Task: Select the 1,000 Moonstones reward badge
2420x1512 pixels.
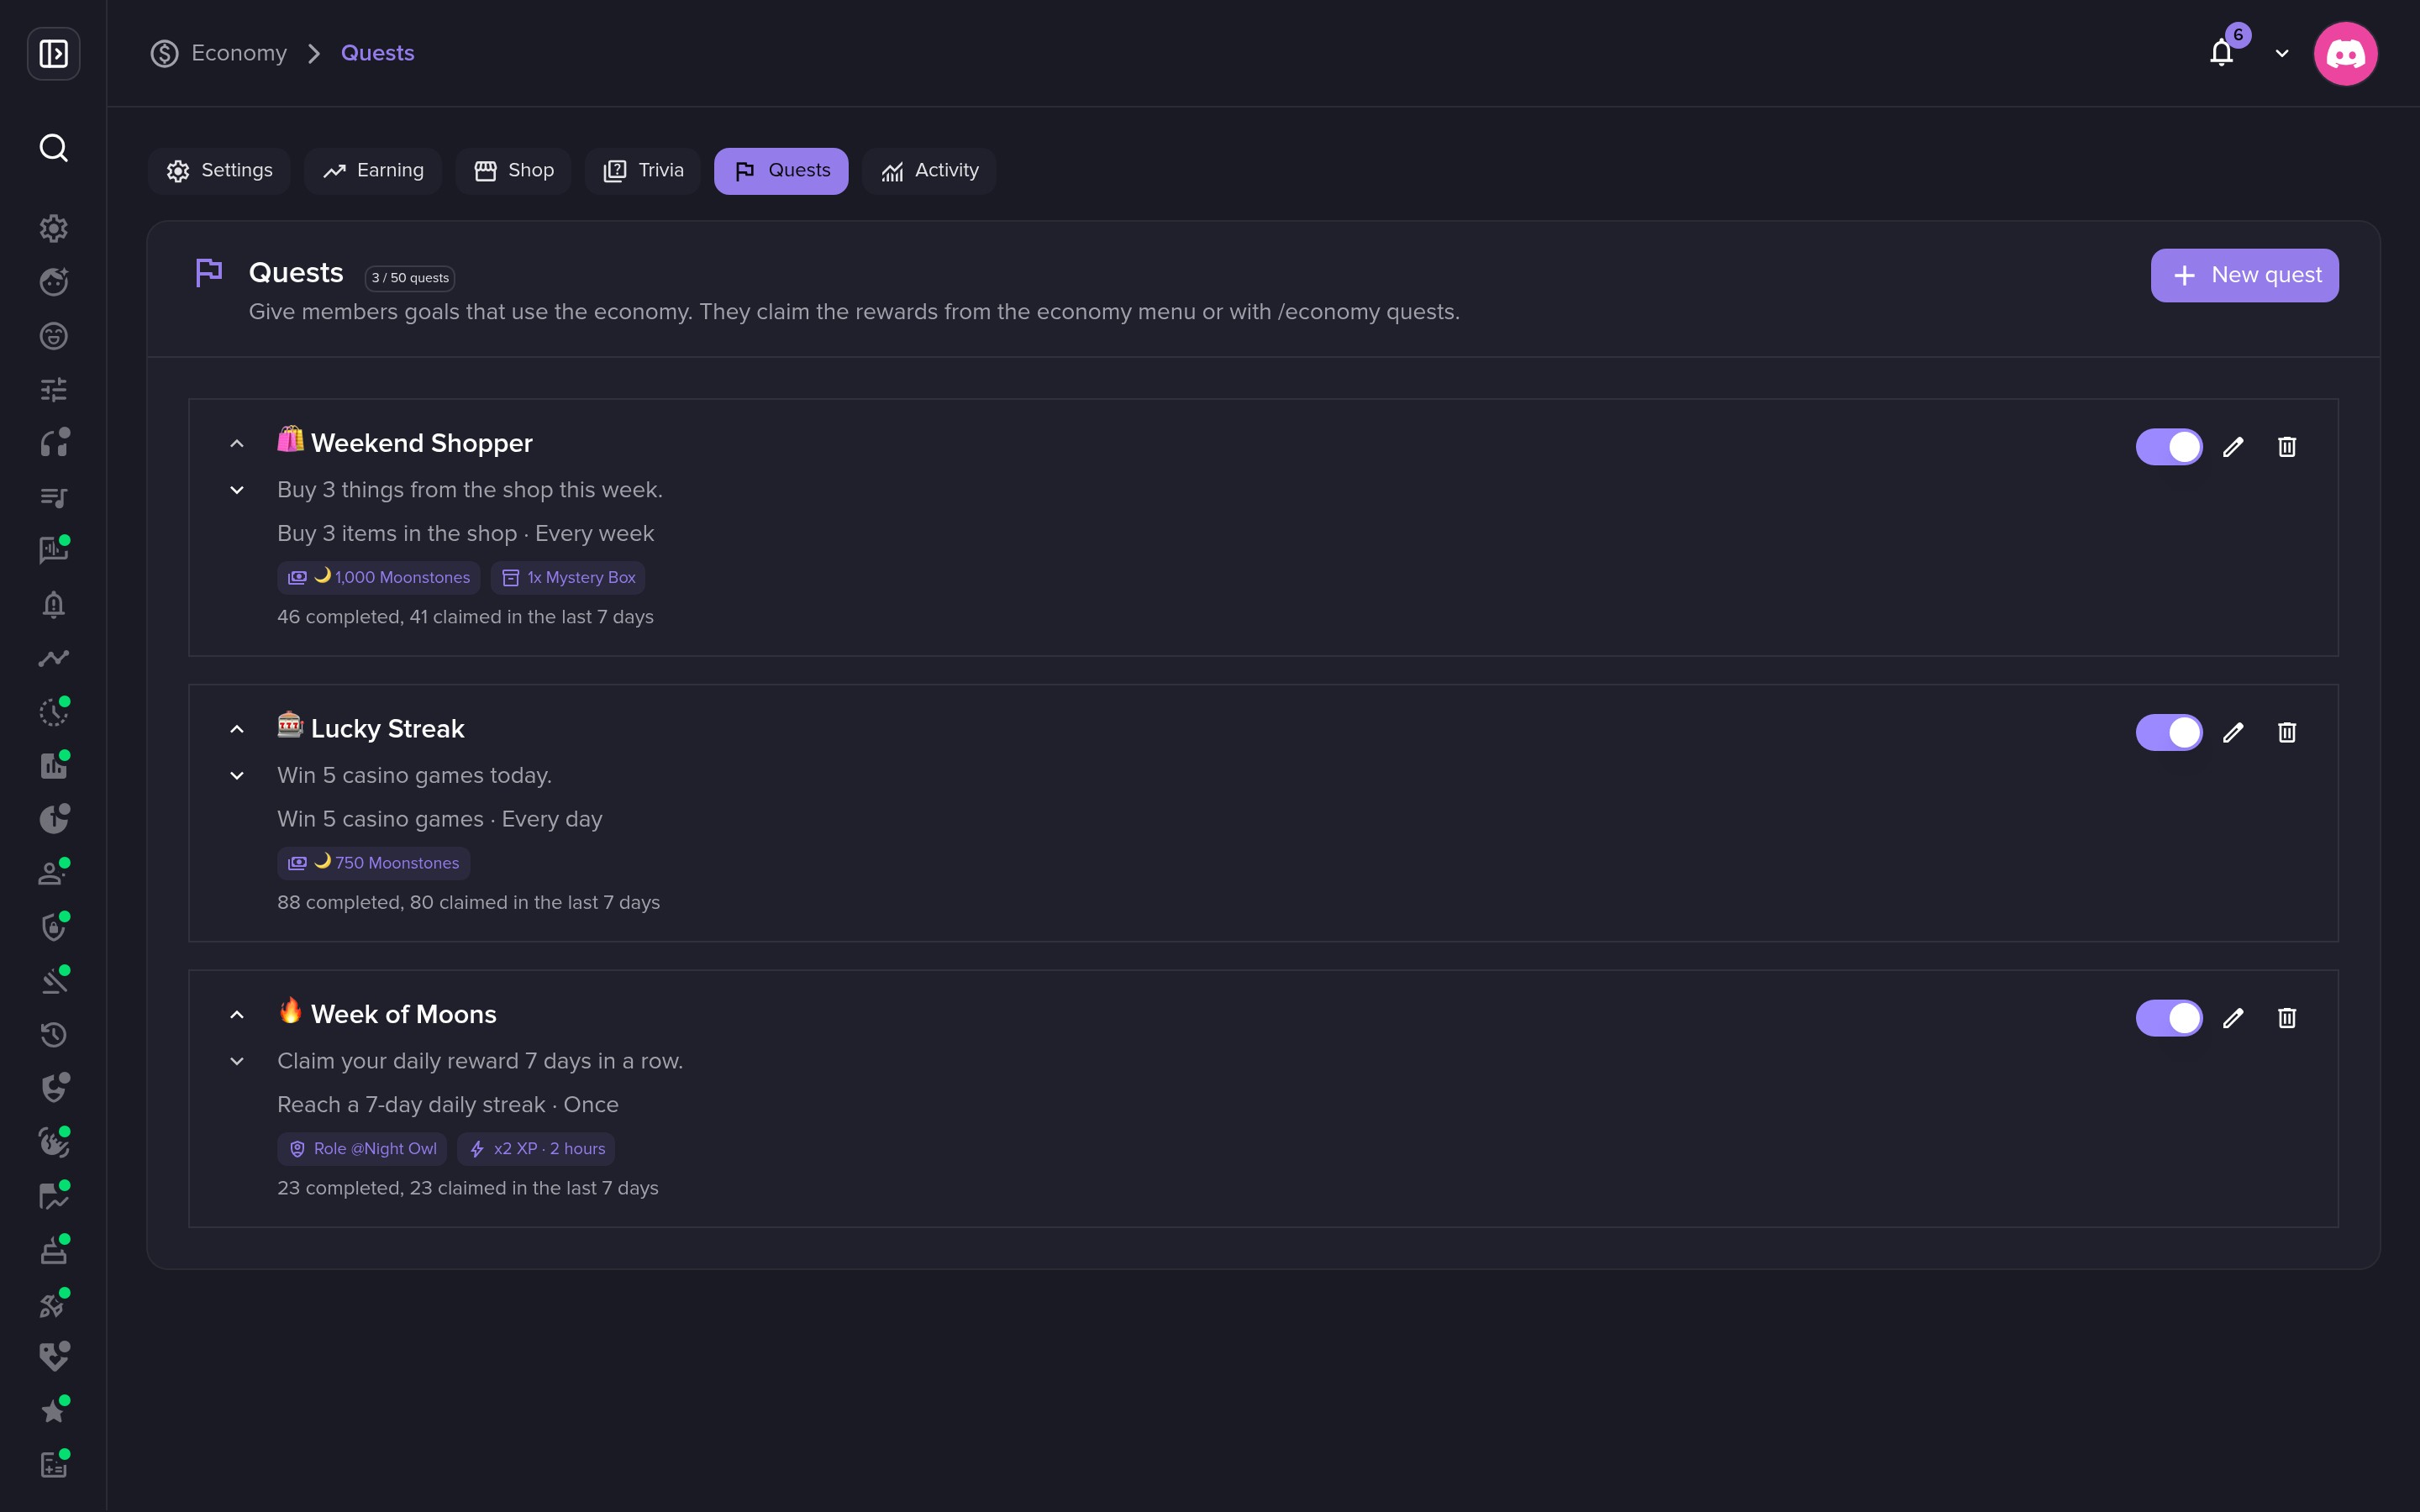Action: [x=379, y=578]
